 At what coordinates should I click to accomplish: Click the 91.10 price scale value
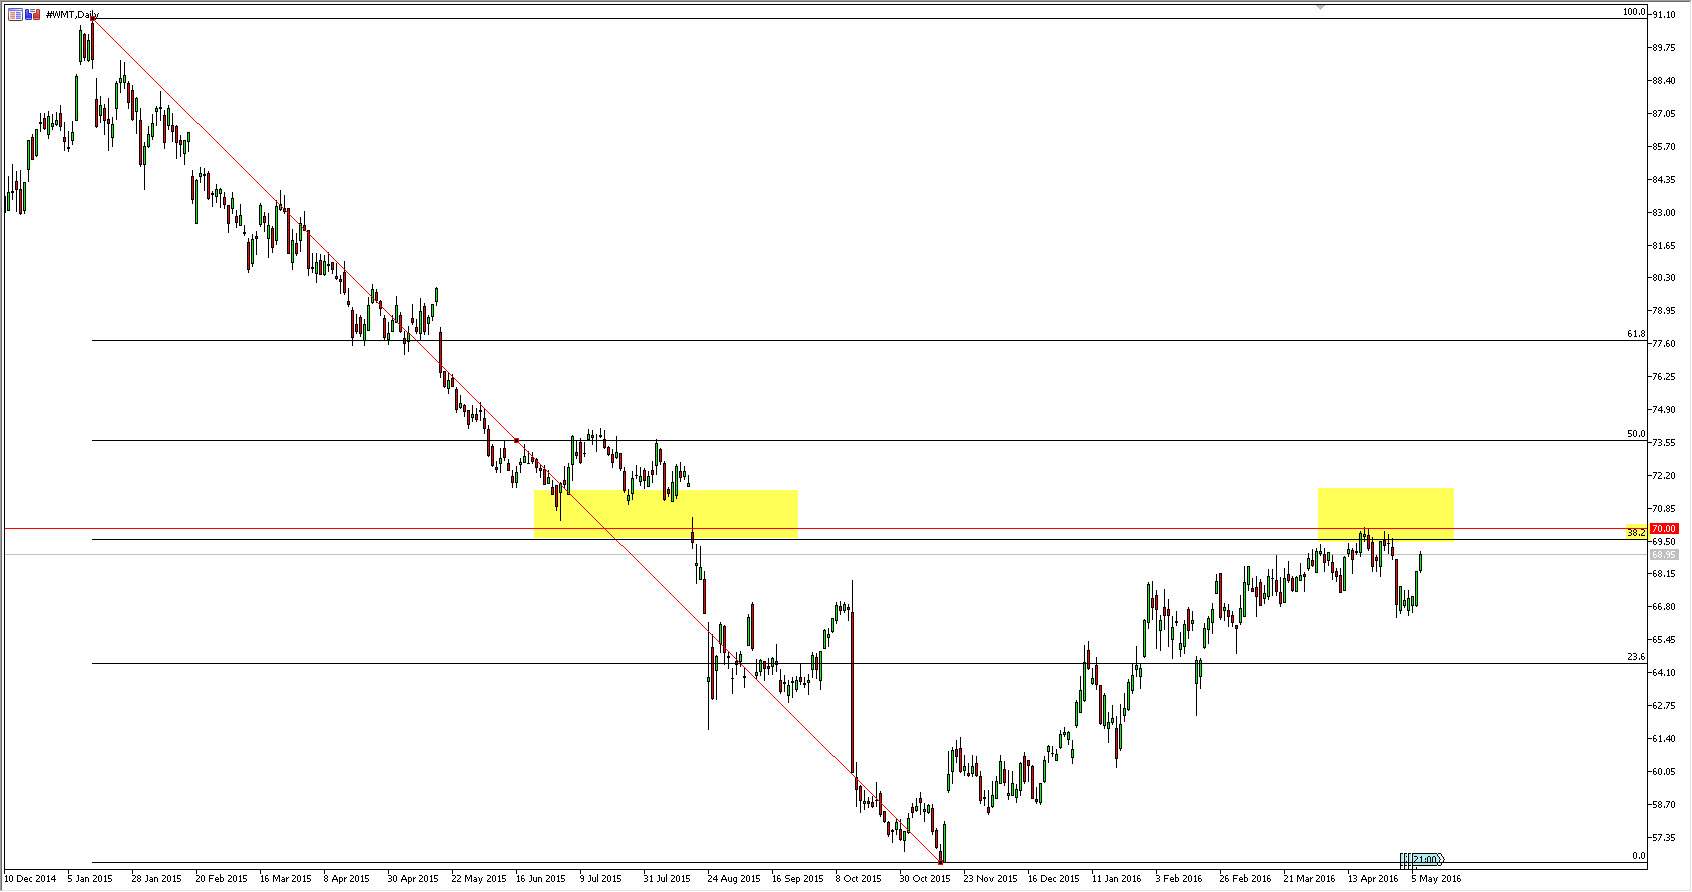click(x=1665, y=15)
